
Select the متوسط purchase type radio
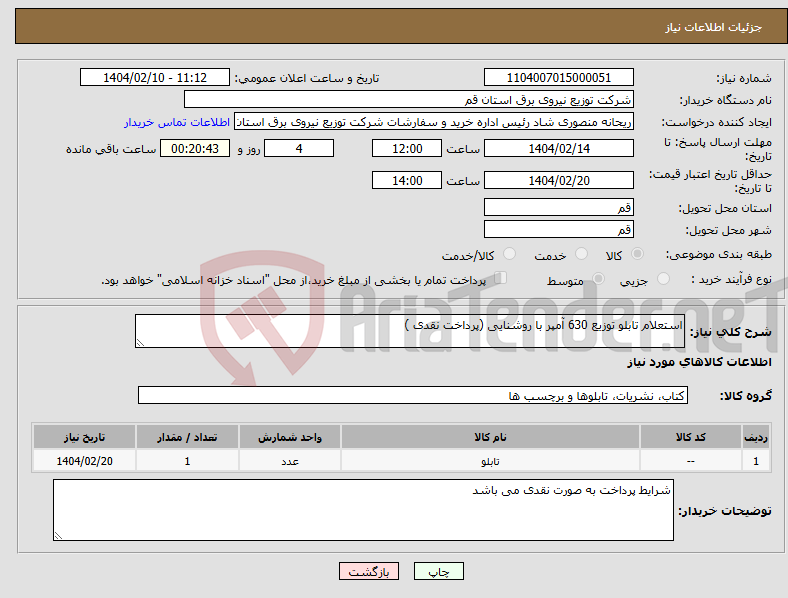(598, 278)
